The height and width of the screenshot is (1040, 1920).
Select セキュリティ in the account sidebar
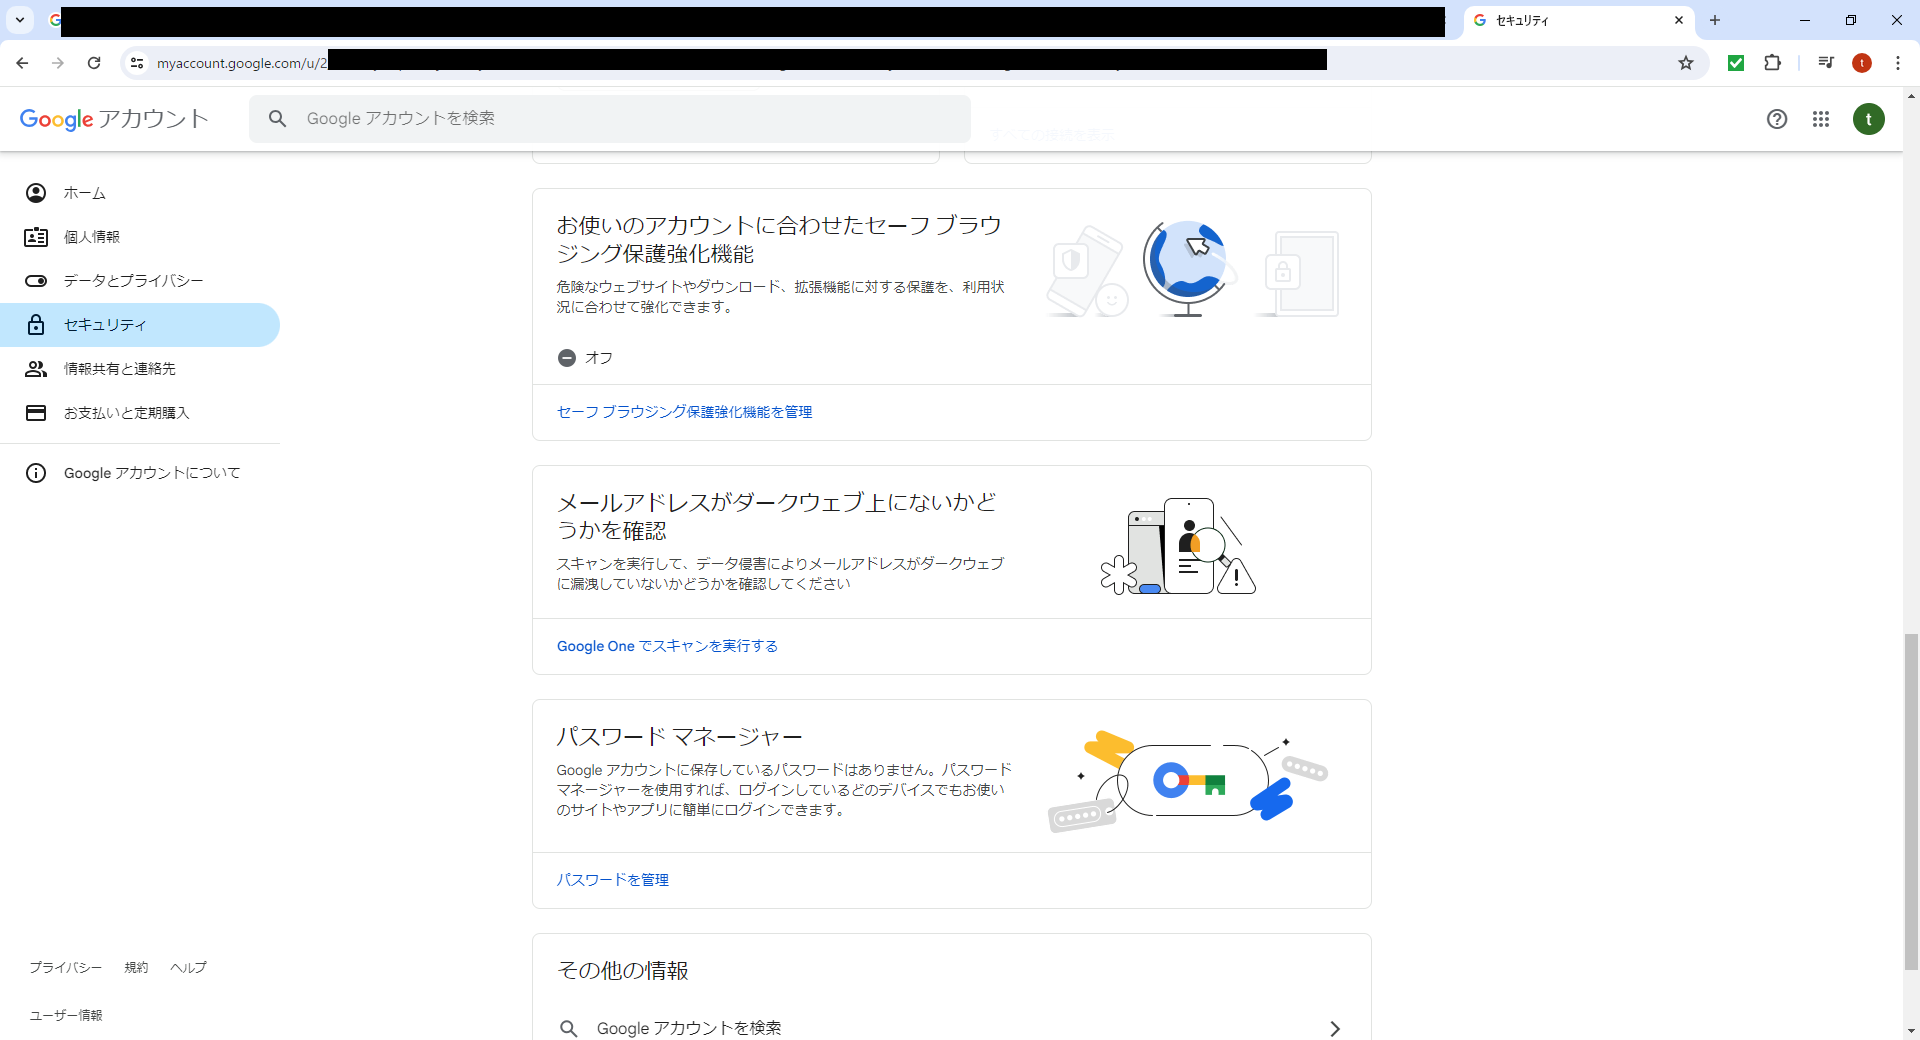coord(104,324)
